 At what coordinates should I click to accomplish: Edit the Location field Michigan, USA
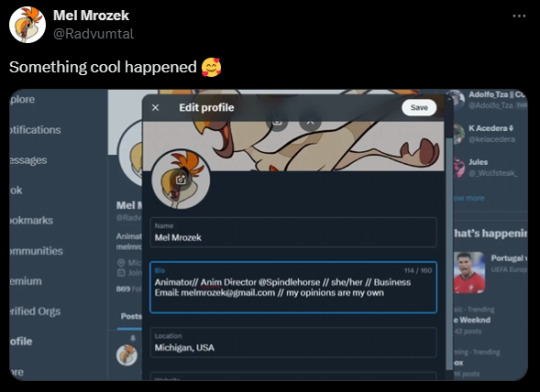tap(293, 342)
